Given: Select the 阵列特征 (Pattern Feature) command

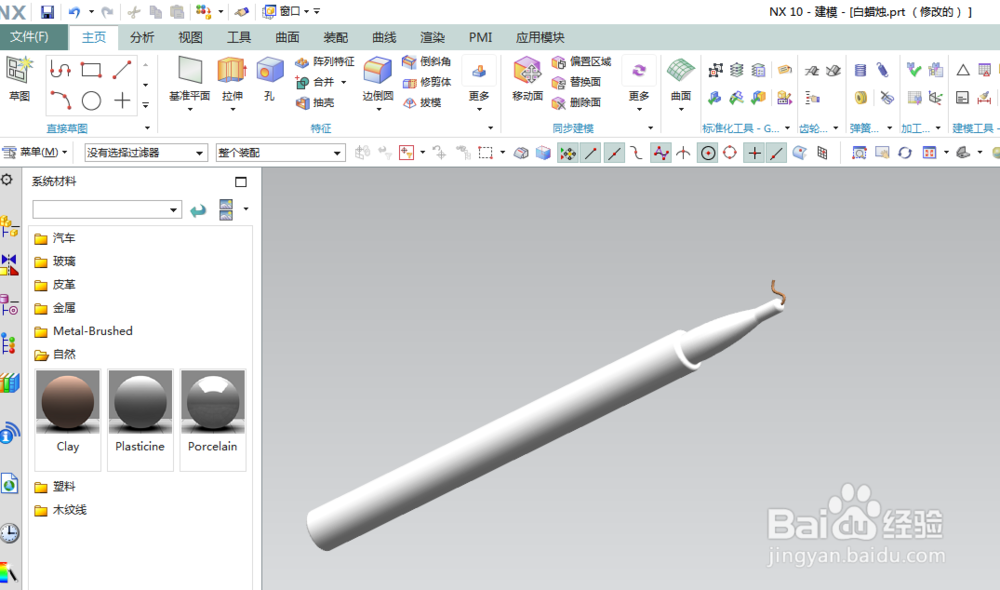Looking at the screenshot, I should click(320, 61).
